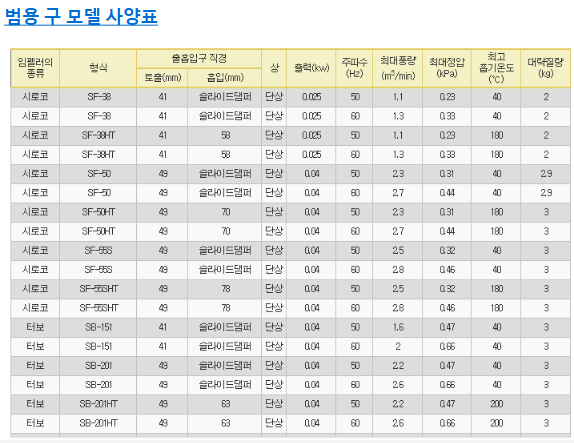Click airflow 1.3 in SF-38 60 Hz row

[398, 116]
